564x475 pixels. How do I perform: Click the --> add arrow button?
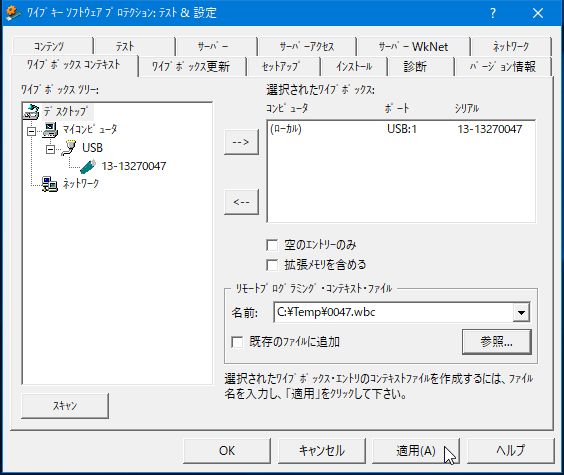[x=241, y=142]
